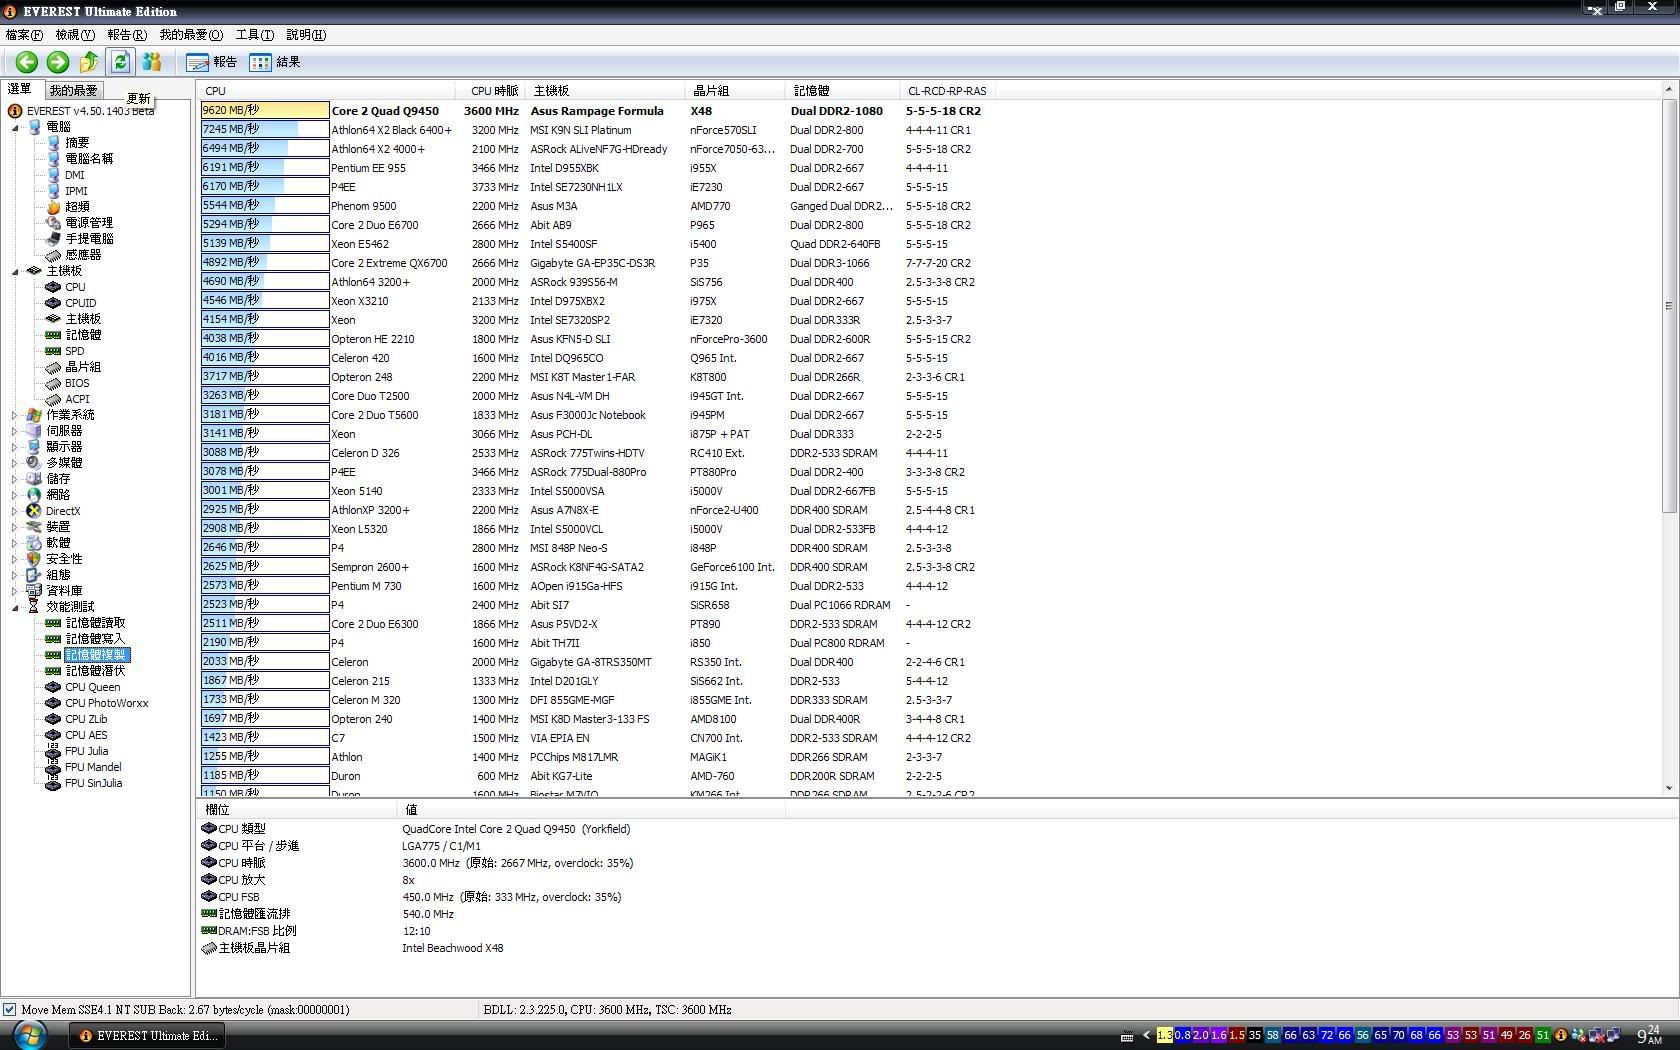Image resolution: width=1680 pixels, height=1050 pixels.
Task: Sort by the CL-RCD-RP-RAS column header
Action: 949,91
